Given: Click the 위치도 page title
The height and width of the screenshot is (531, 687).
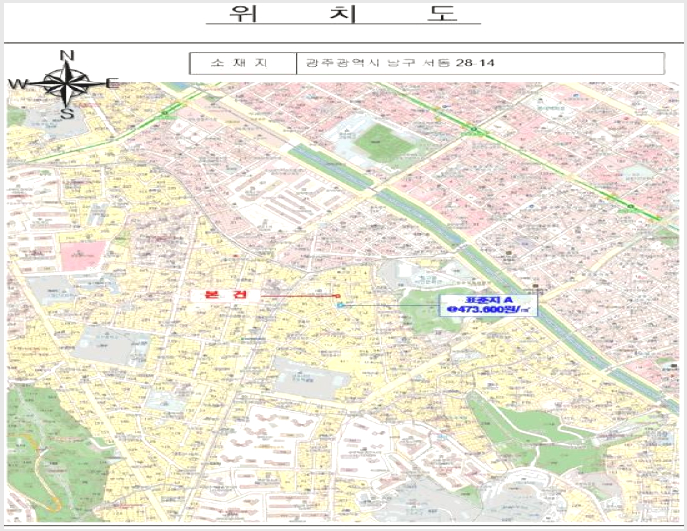Looking at the screenshot, I should point(343,13).
